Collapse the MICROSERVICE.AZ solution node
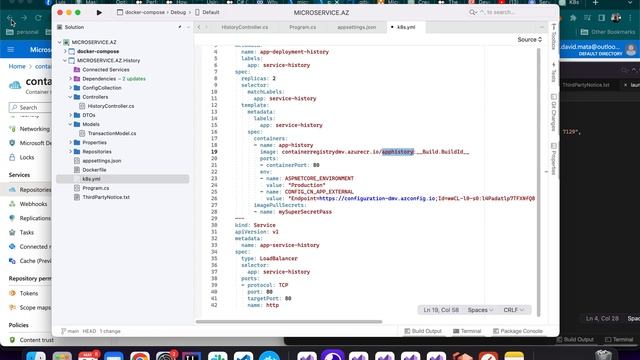640x360 pixels. tap(60, 42)
